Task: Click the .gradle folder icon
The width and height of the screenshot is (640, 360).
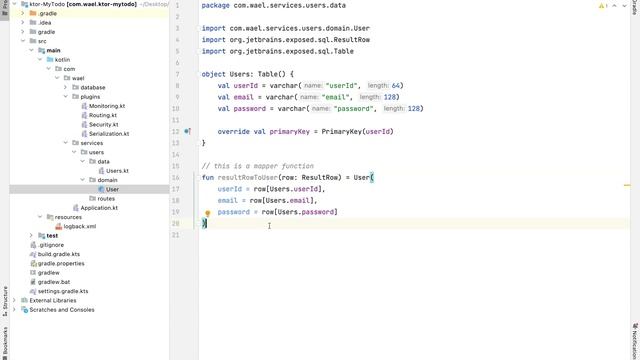Action: 33,13
